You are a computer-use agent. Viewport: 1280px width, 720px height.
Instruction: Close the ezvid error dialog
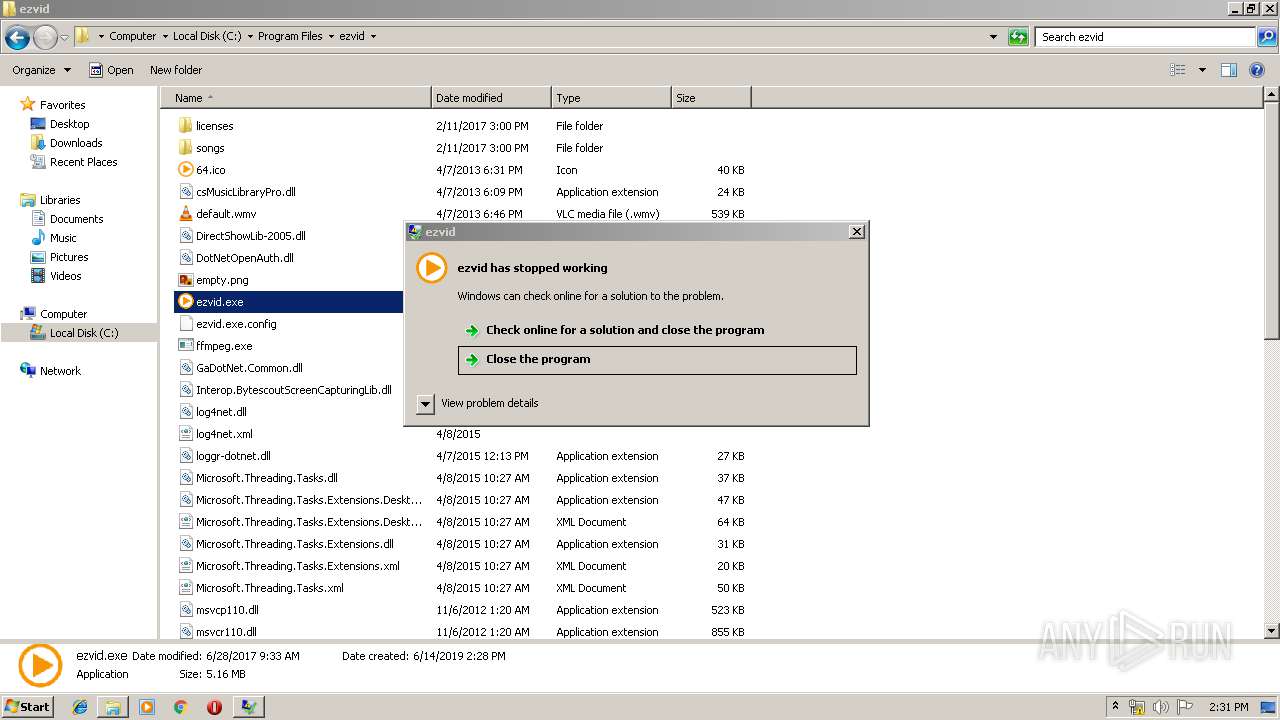[x=856, y=231]
